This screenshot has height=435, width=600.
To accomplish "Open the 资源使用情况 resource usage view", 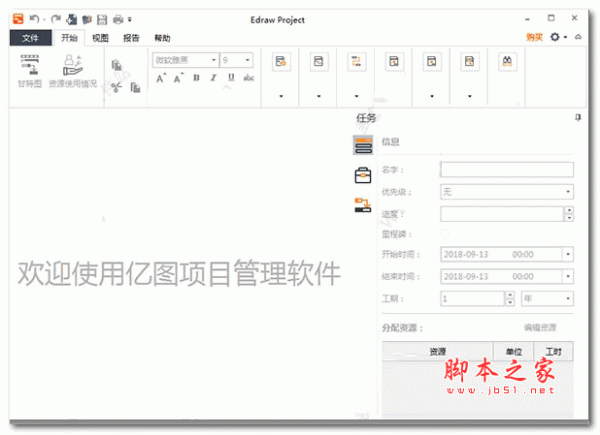I will 73,71.
